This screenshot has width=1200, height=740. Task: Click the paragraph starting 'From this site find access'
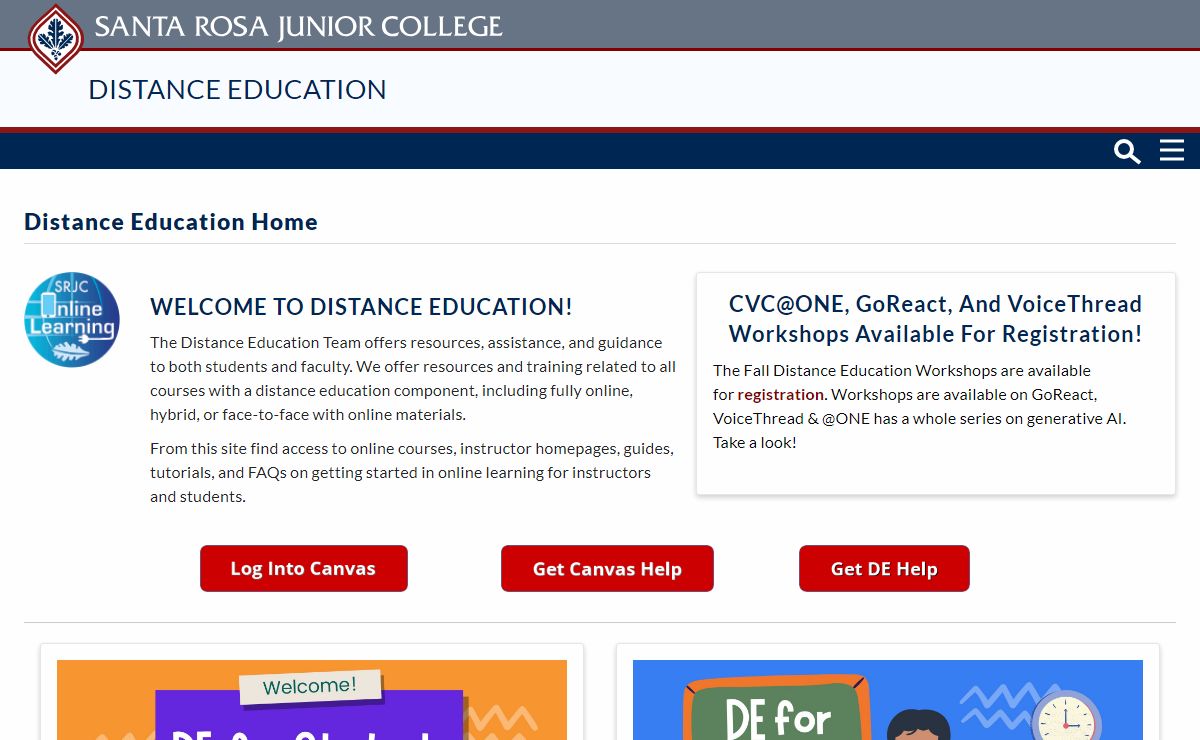click(x=412, y=472)
